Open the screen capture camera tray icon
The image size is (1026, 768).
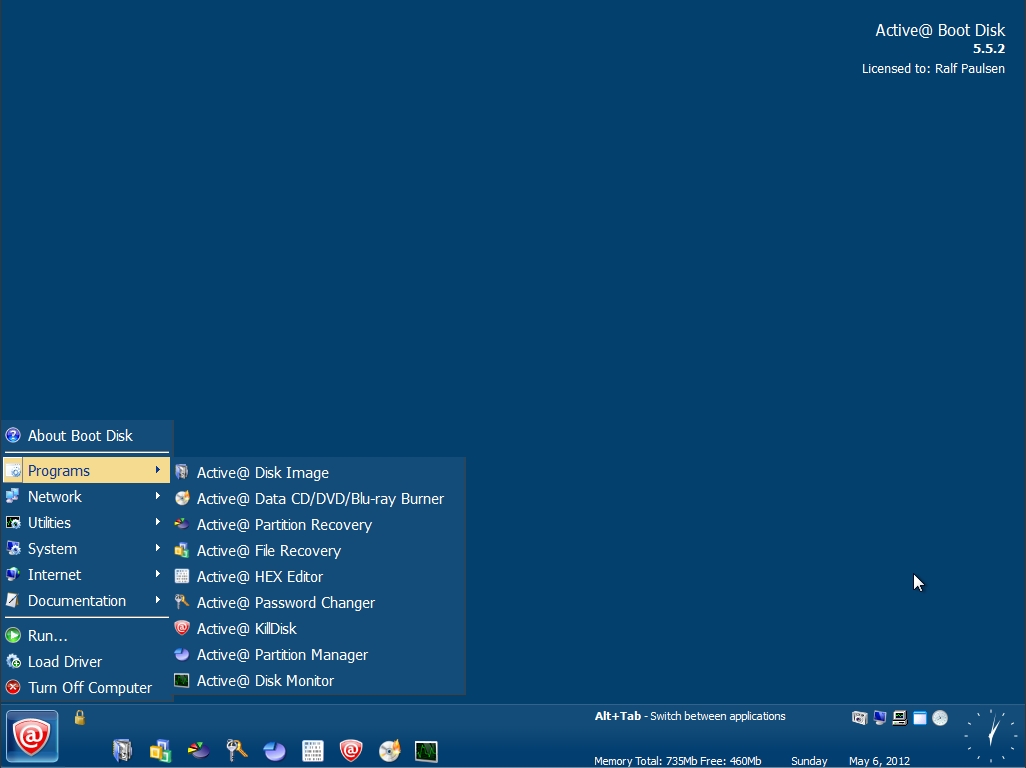coord(859,718)
